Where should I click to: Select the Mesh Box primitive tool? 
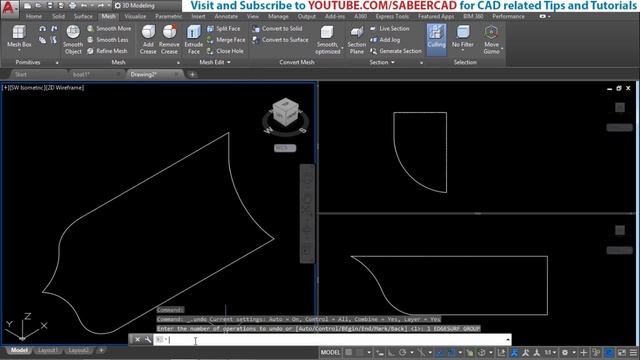click(x=19, y=36)
